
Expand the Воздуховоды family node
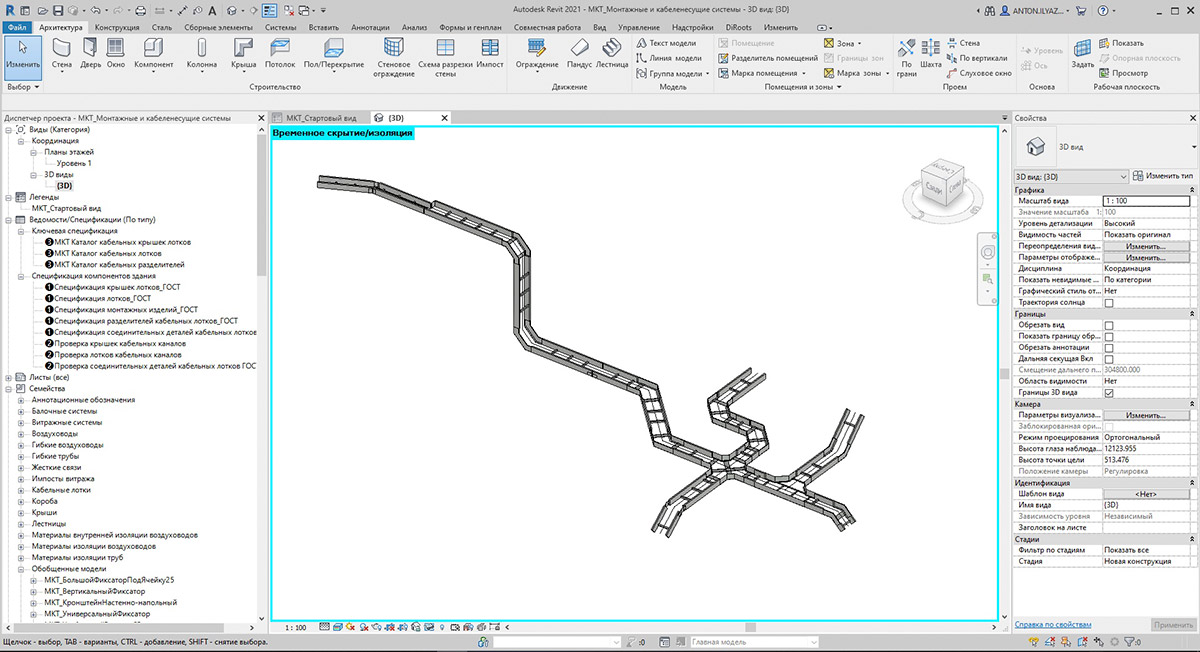[x=22, y=434]
